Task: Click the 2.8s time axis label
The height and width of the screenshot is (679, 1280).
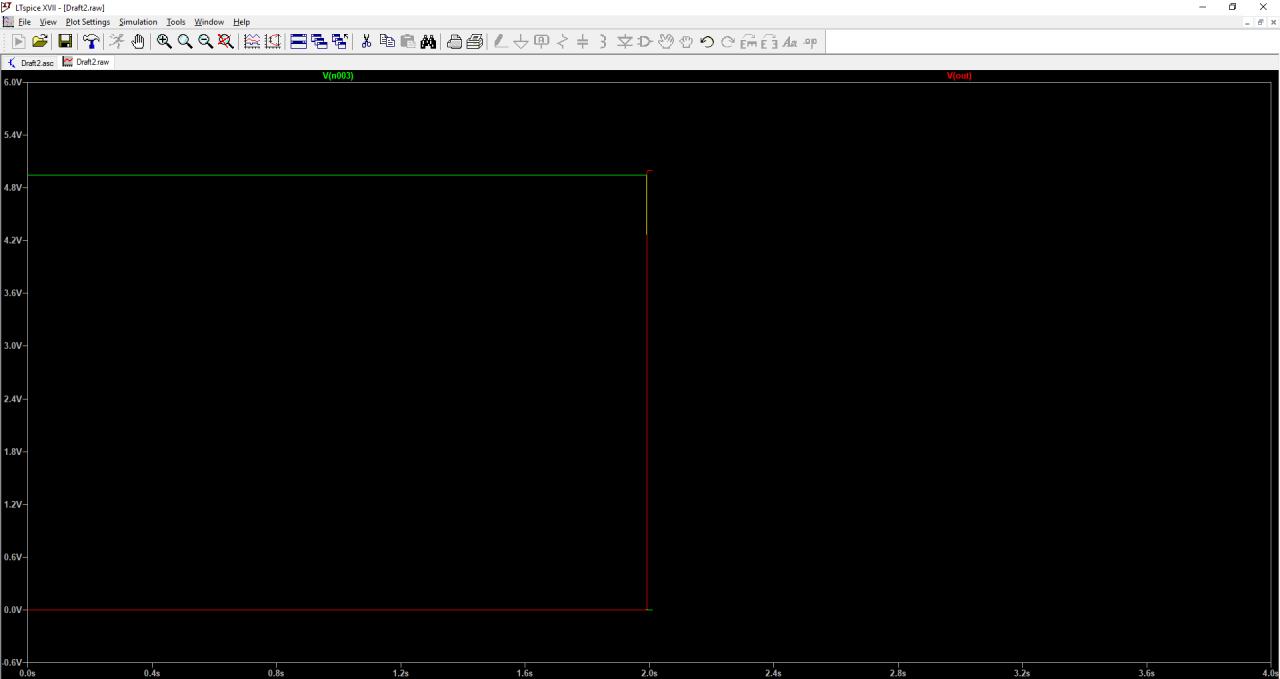Action: (x=898, y=673)
